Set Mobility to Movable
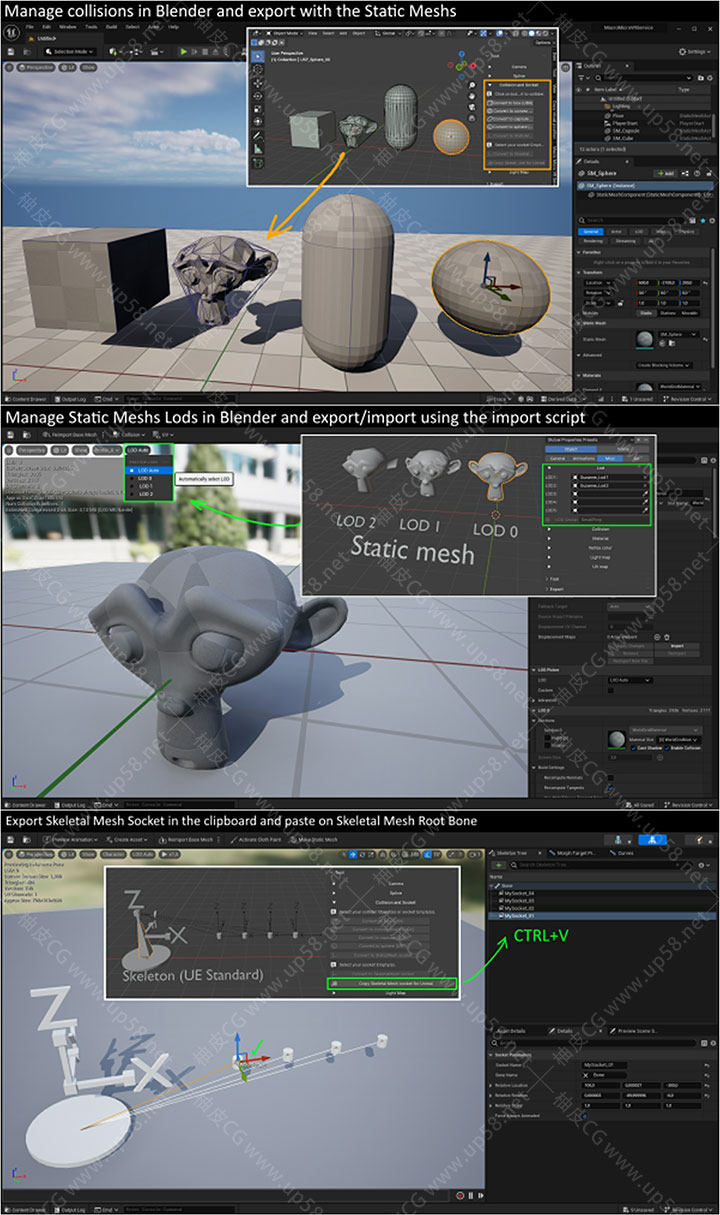The height and width of the screenshot is (1215, 720). coord(689,313)
